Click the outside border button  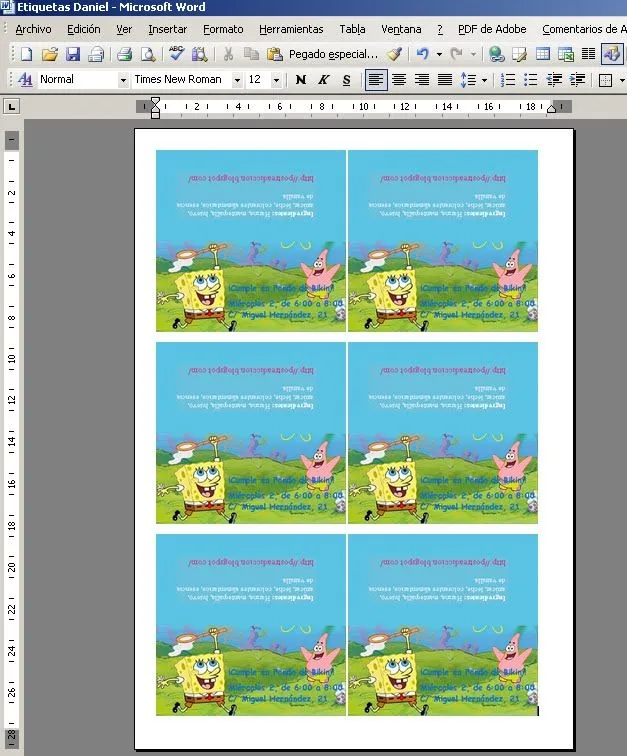click(605, 80)
